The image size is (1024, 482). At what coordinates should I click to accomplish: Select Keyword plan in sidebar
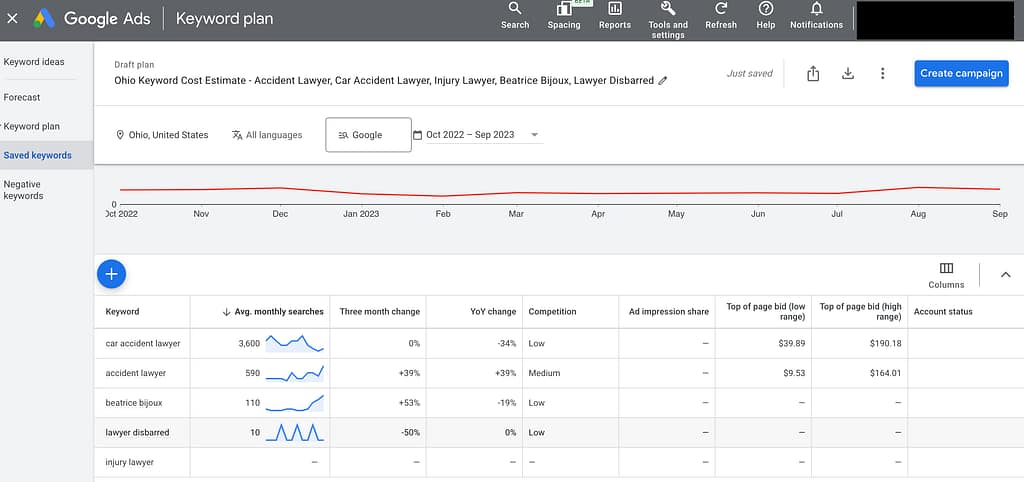(x=31, y=126)
